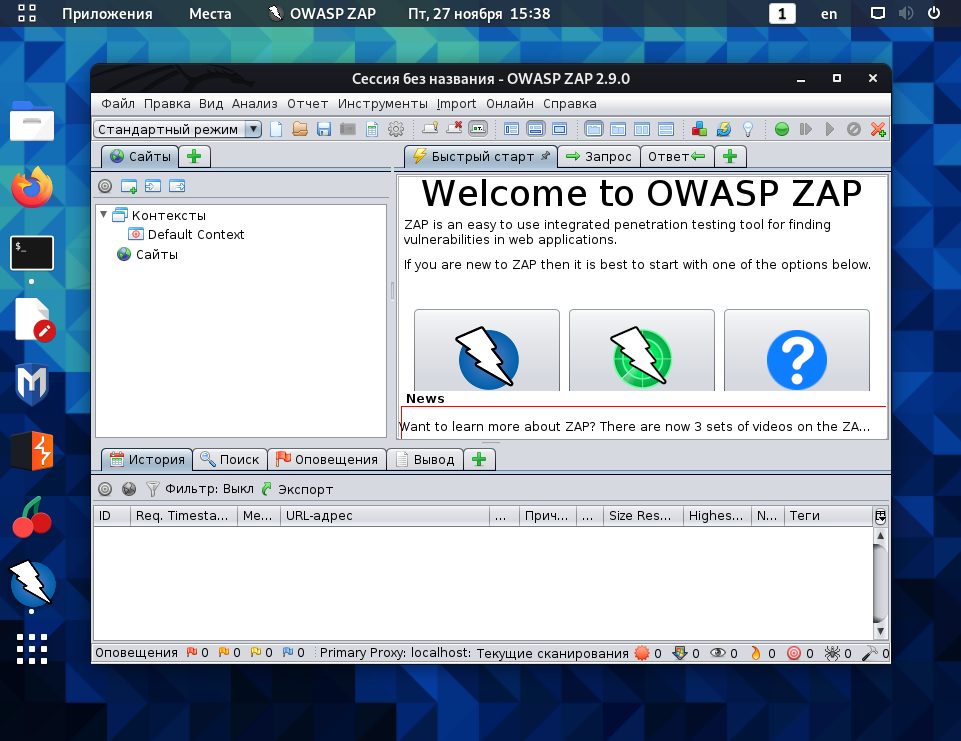Switch to the Оповещения tab
This screenshot has width=961, height=741.
[x=327, y=460]
